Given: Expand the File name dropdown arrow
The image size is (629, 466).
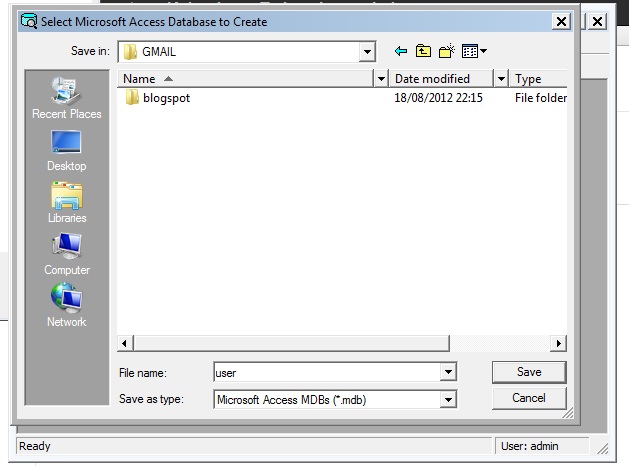Looking at the screenshot, I should coord(448,372).
